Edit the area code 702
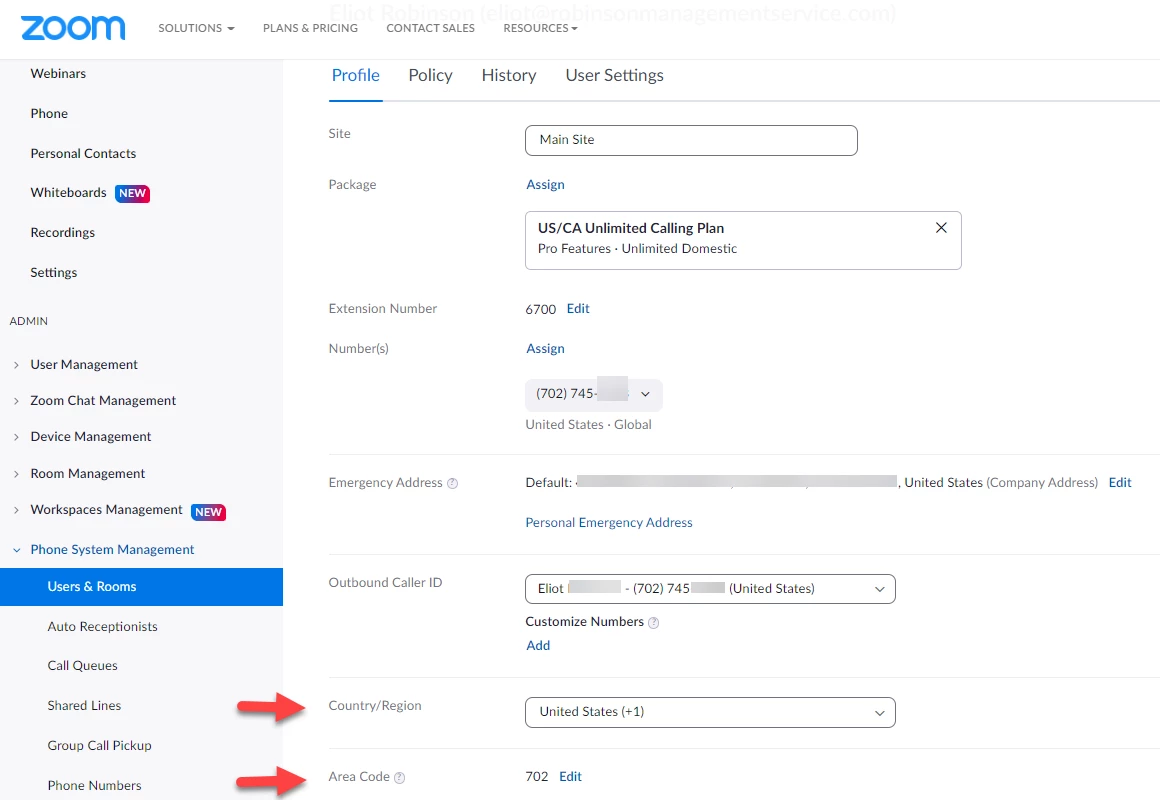This screenshot has width=1160, height=800. click(570, 776)
